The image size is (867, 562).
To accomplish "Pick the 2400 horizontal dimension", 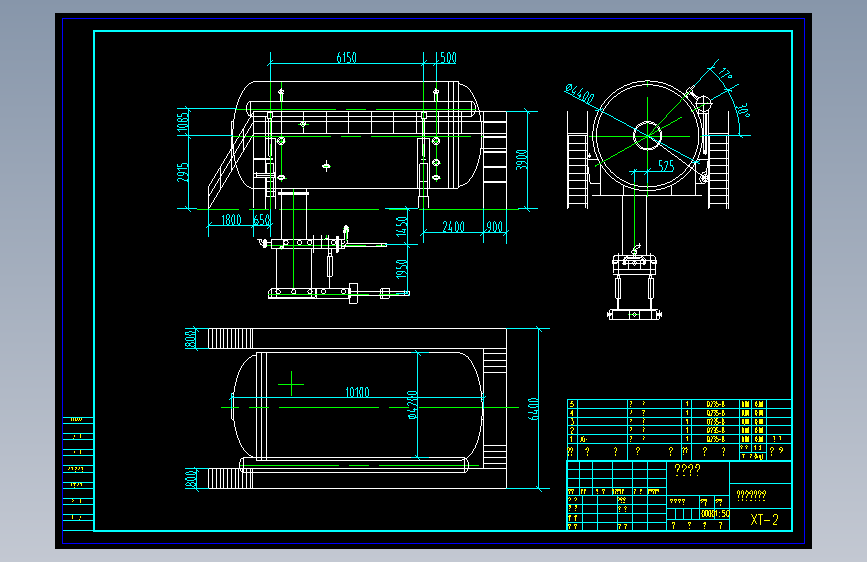I will pos(453,227).
